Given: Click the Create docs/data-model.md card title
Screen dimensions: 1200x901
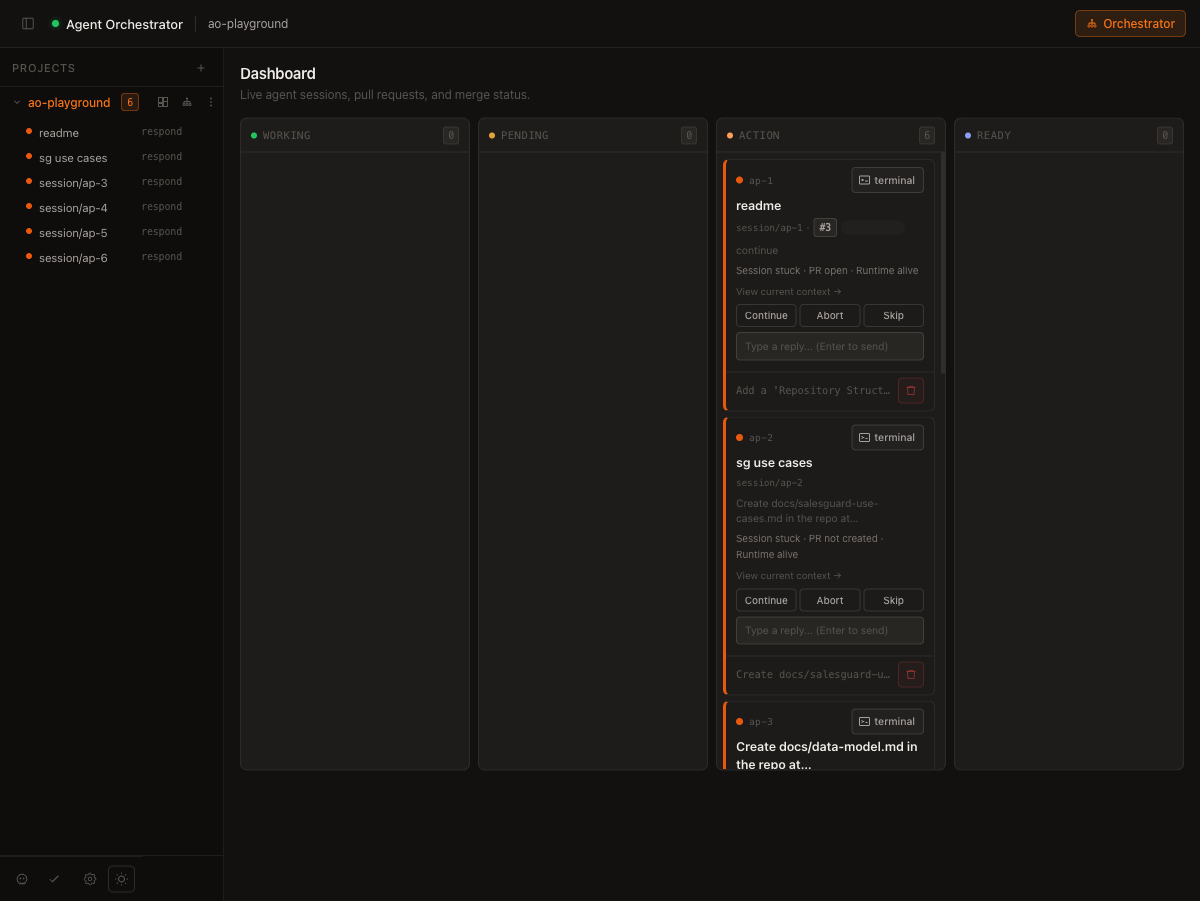Looking at the screenshot, I should pos(826,755).
